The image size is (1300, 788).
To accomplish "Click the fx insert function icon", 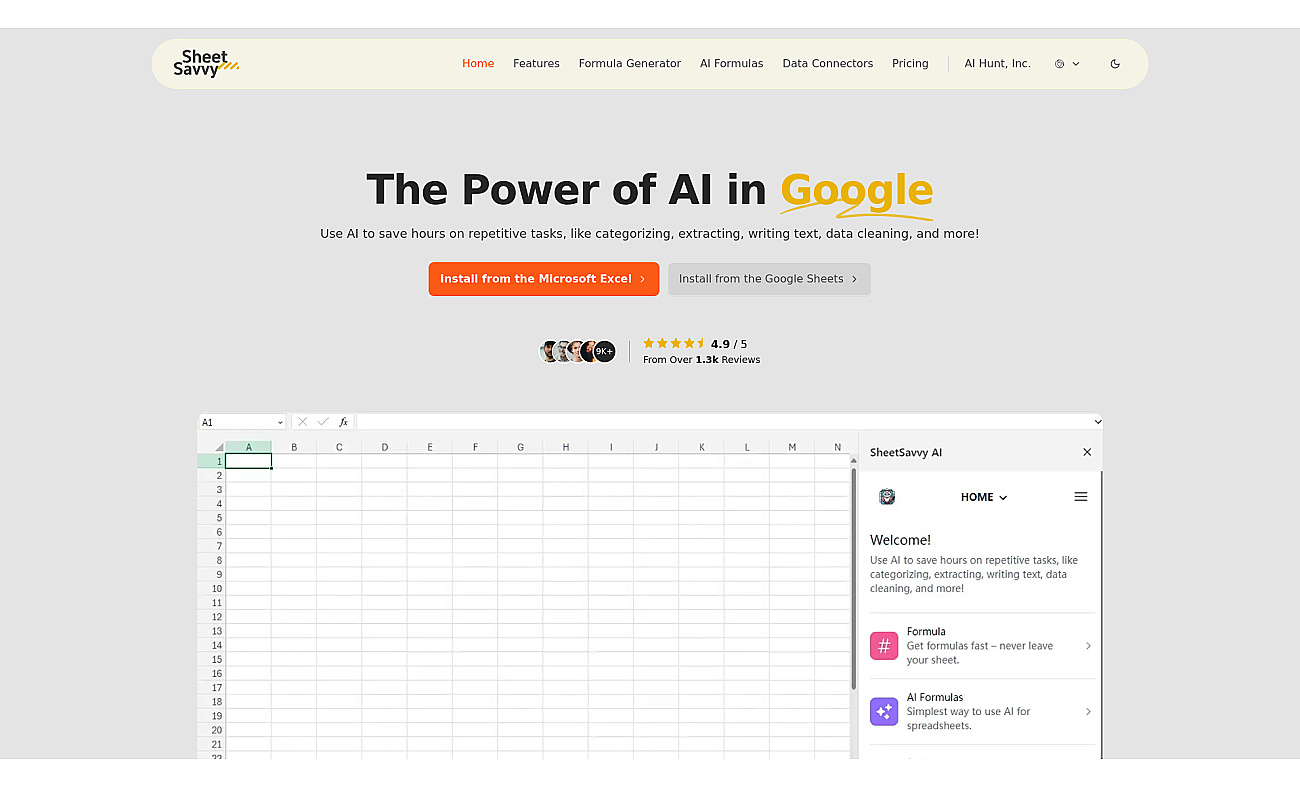I will pos(343,422).
